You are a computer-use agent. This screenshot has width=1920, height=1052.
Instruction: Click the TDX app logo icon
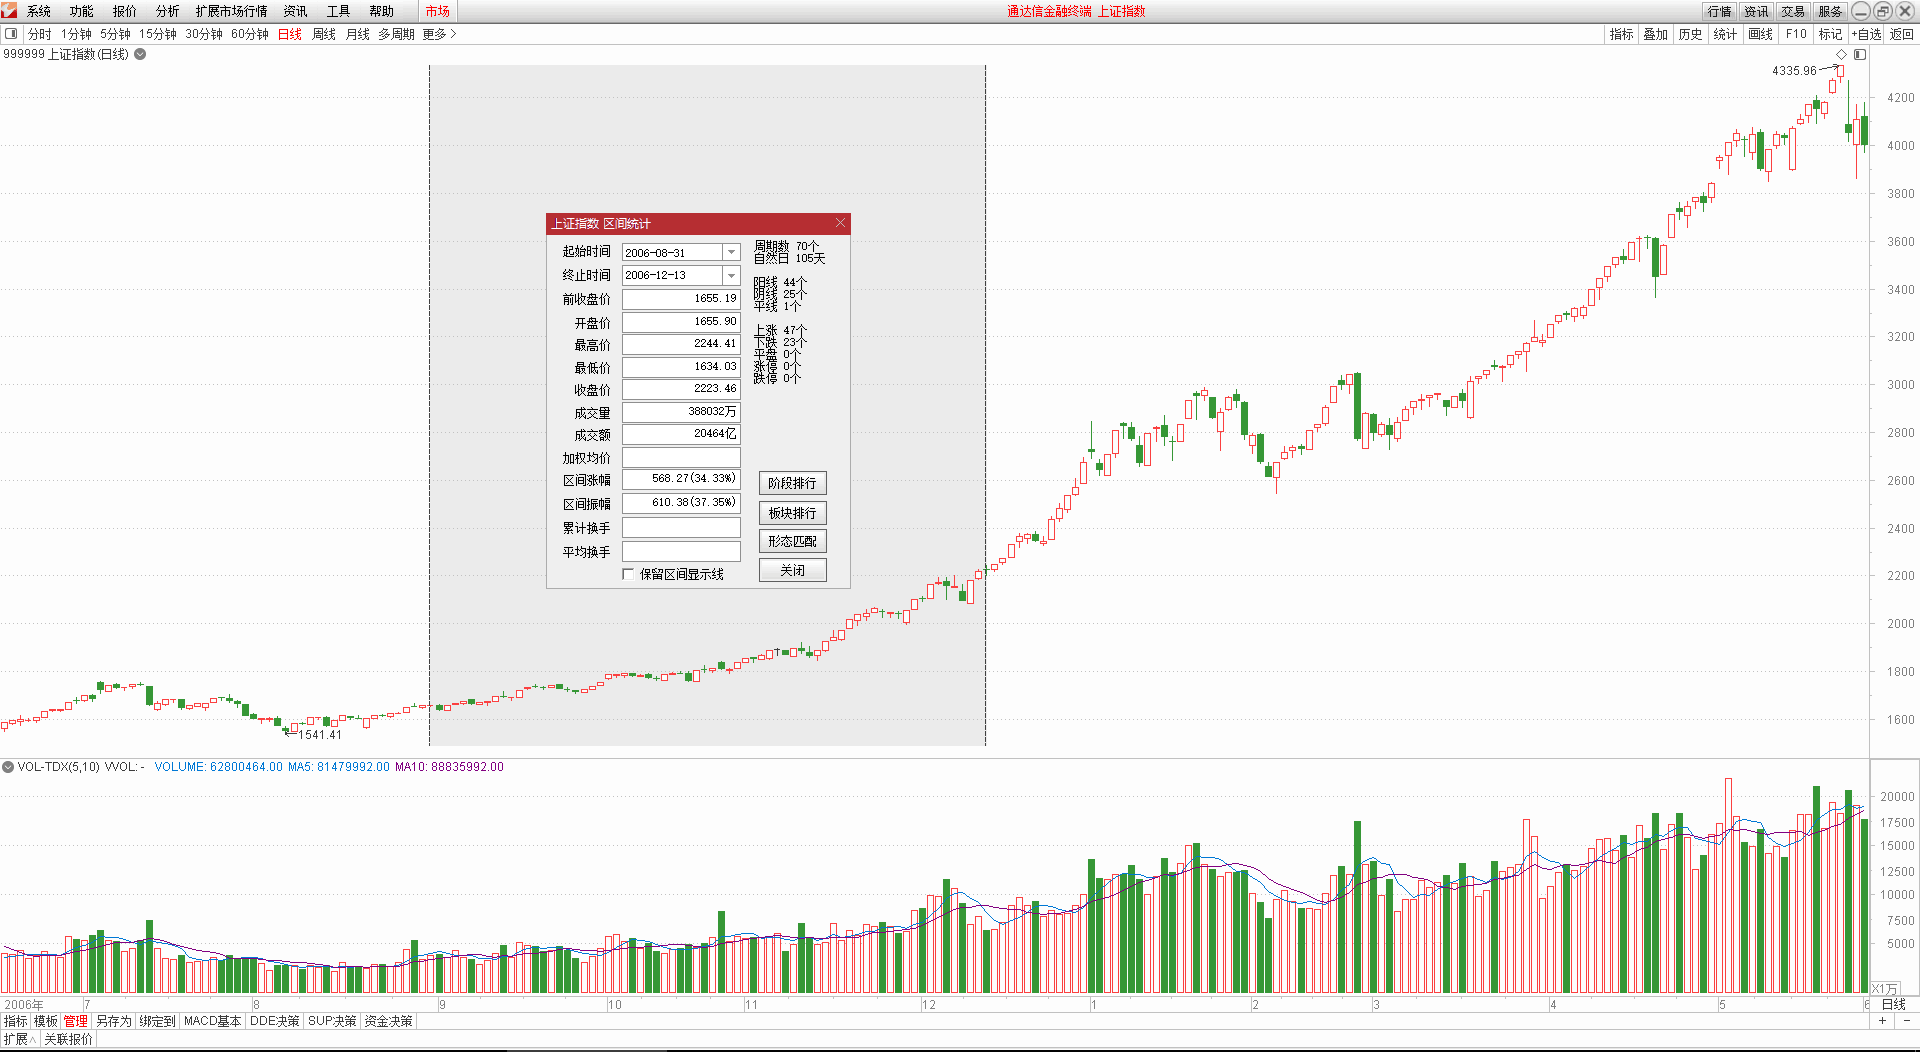[10, 11]
